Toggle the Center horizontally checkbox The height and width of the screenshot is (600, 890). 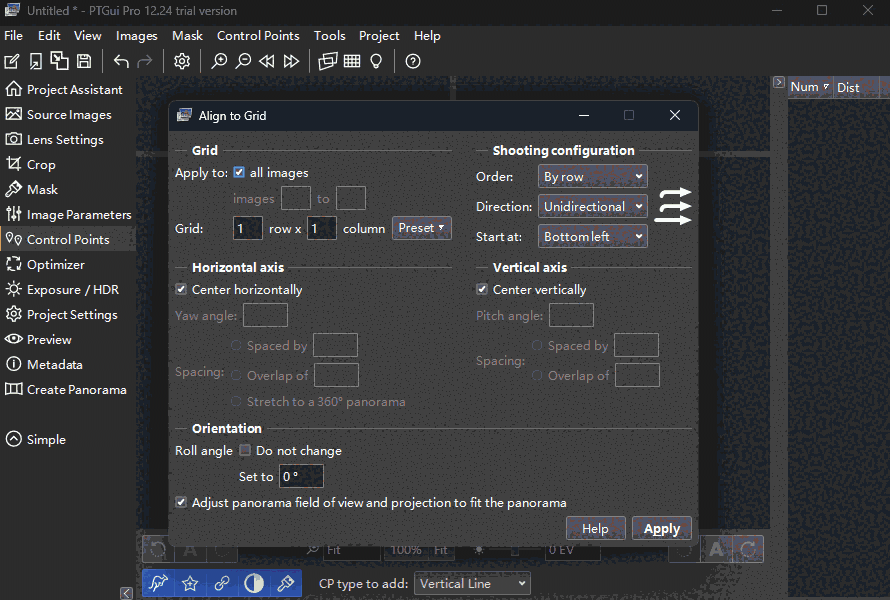[181, 290]
